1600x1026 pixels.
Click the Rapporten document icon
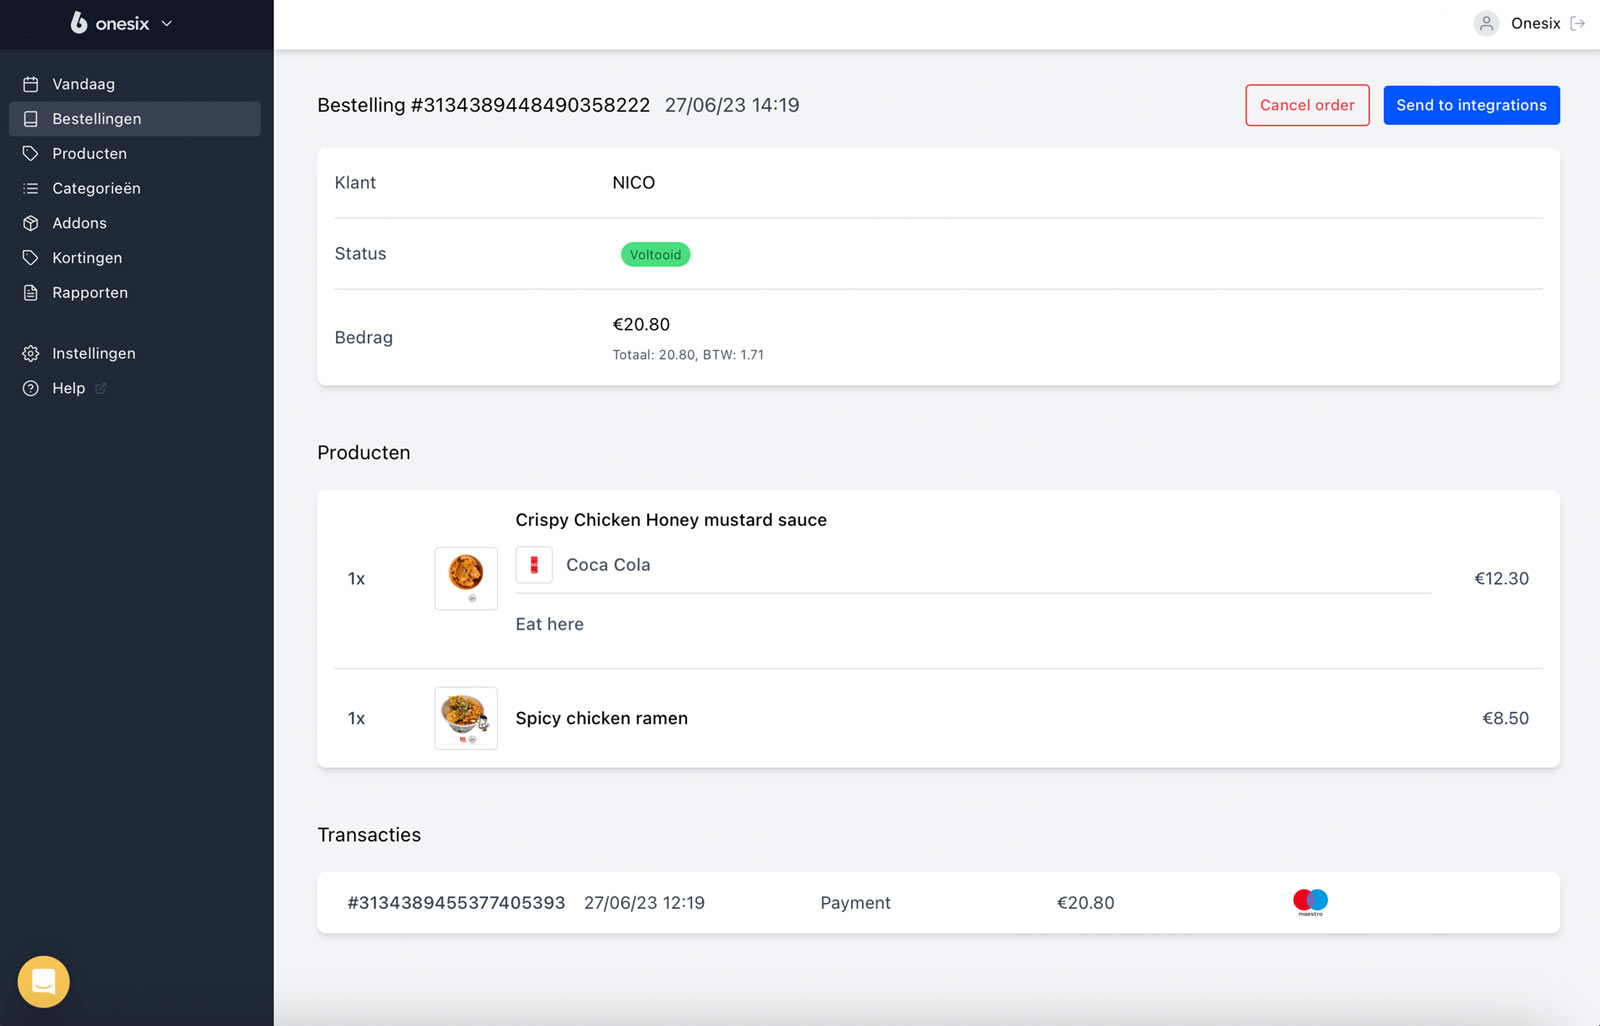pyautogui.click(x=30, y=292)
